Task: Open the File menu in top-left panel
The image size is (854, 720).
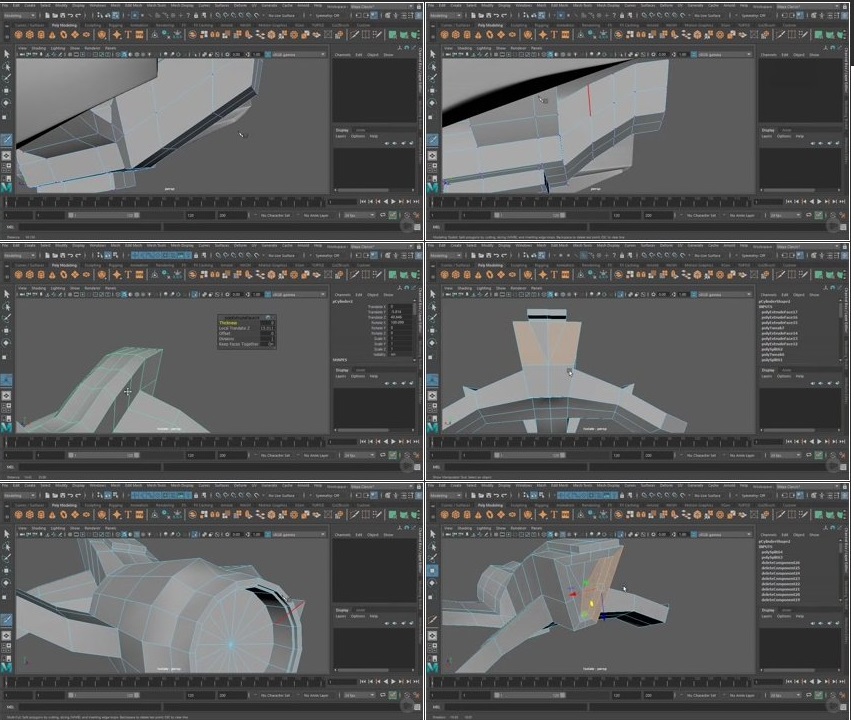Action: (x=5, y=5)
